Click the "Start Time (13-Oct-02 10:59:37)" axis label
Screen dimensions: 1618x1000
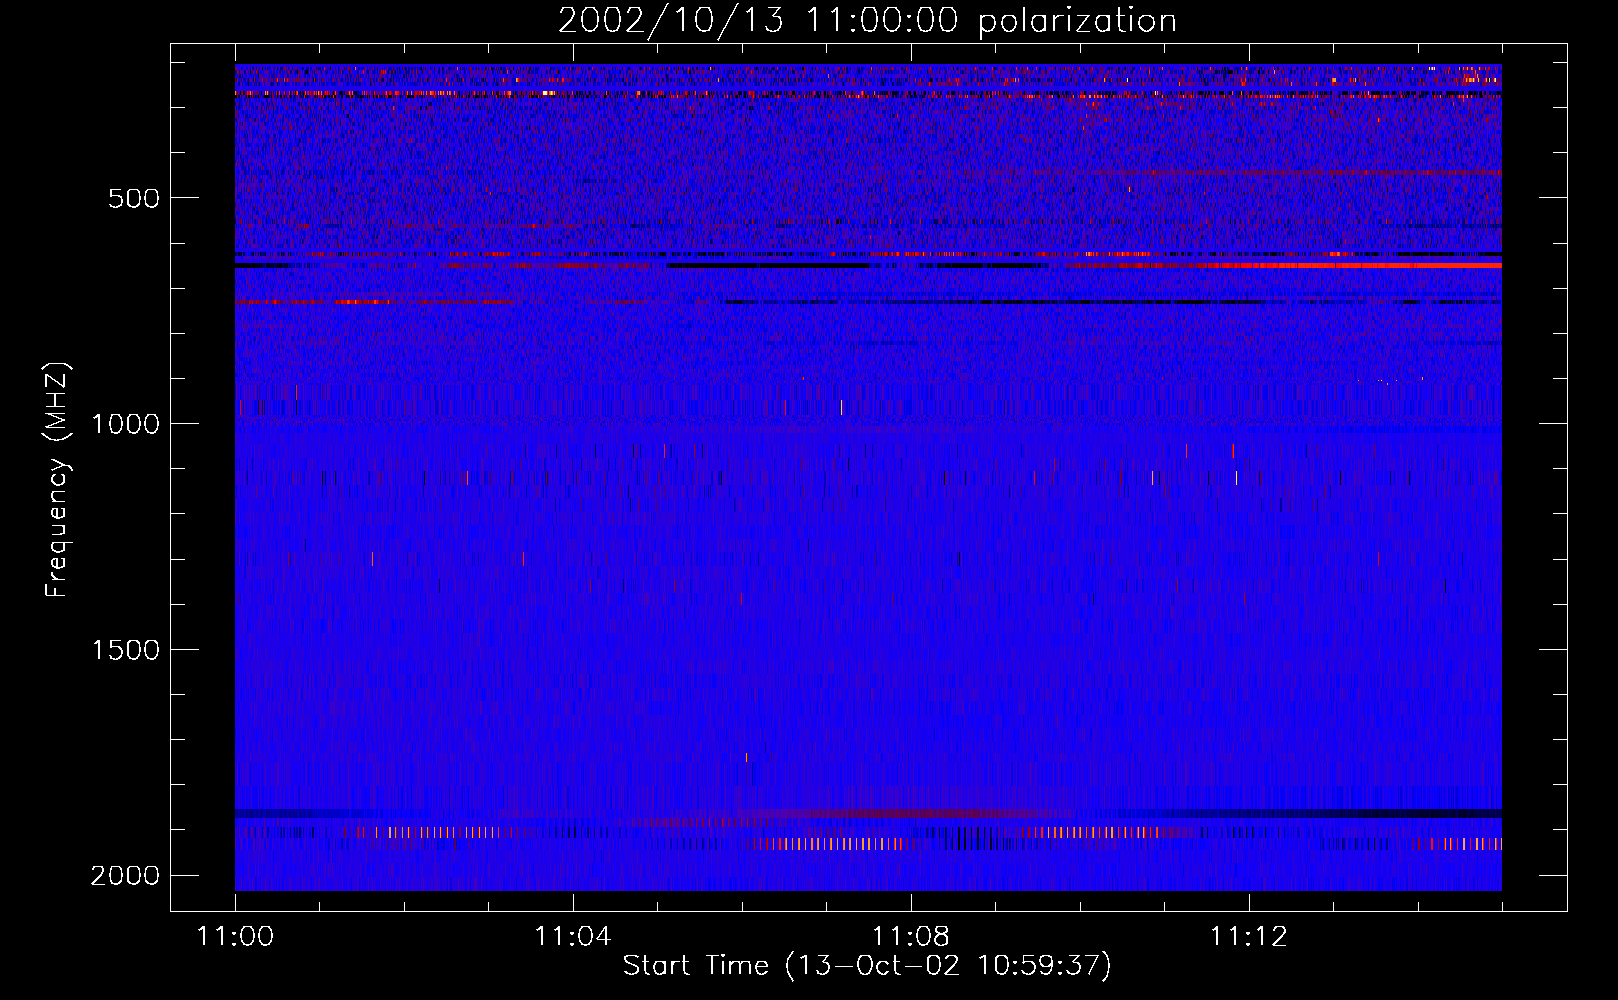pyautogui.click(x=867, y=965)
